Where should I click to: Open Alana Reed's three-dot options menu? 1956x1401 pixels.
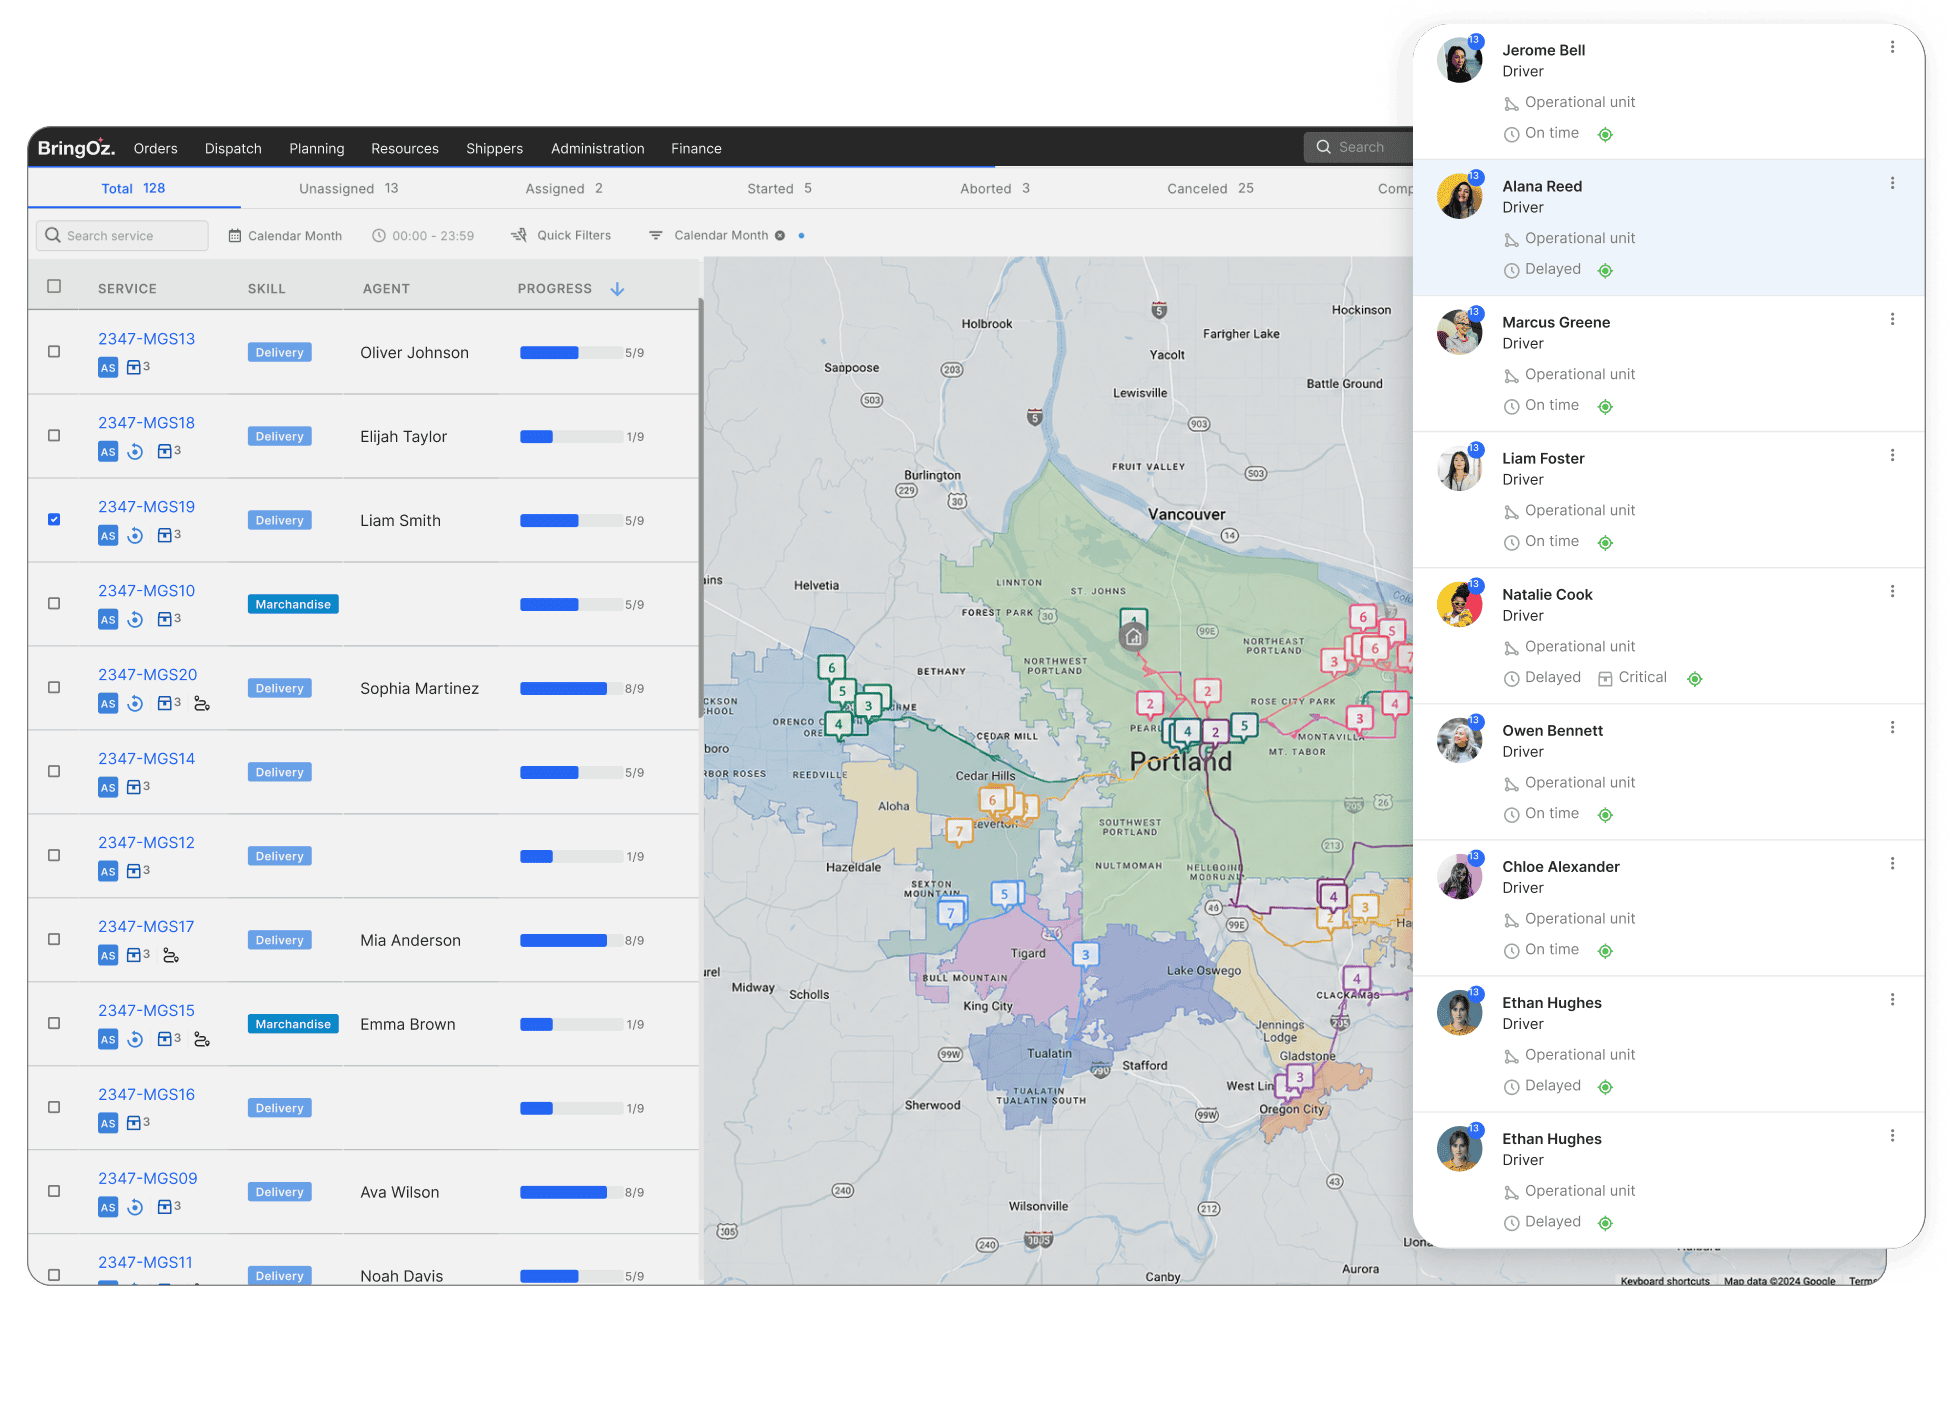tap(1892, 183)
